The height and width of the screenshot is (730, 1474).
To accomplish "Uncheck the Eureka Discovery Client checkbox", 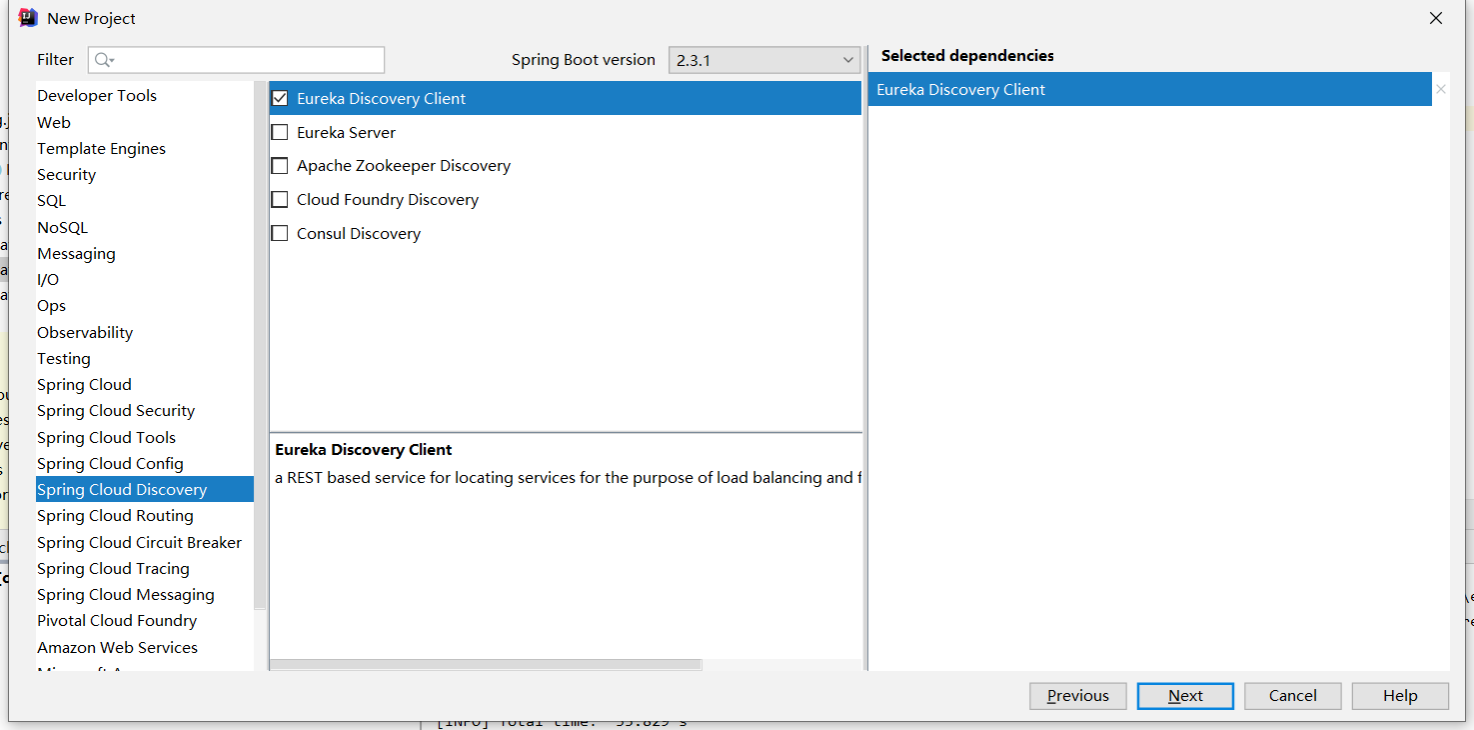I will click(x=280, y=98).
